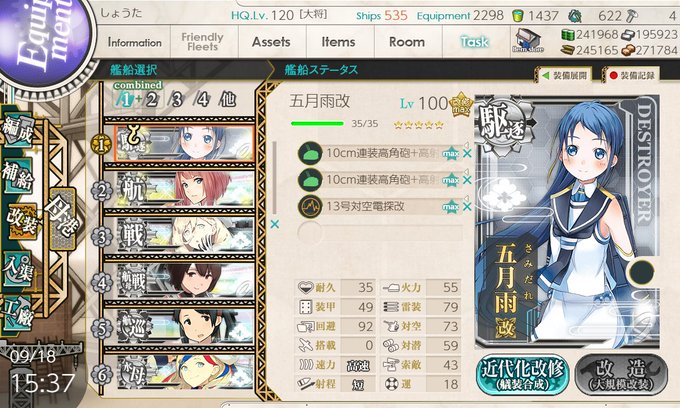
Task: Open the 編成 fleet composition sidebar icon
Action: pos(17,131)
